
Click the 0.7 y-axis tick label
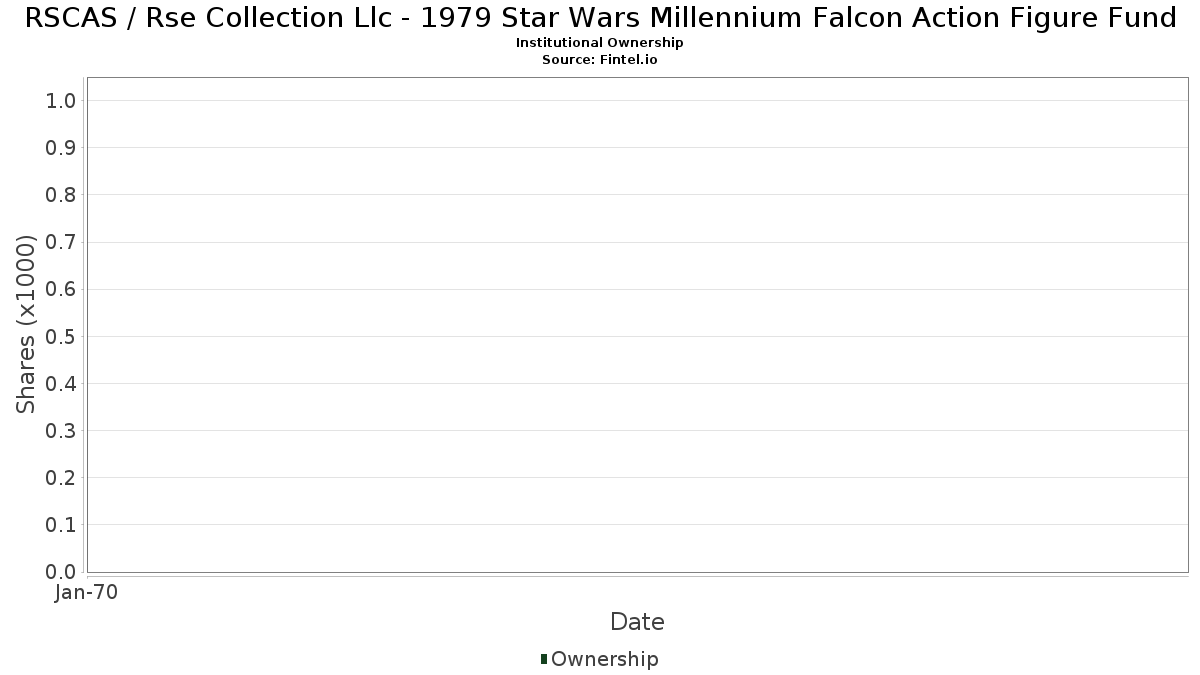pyautogui.click(x=60, y=242)
